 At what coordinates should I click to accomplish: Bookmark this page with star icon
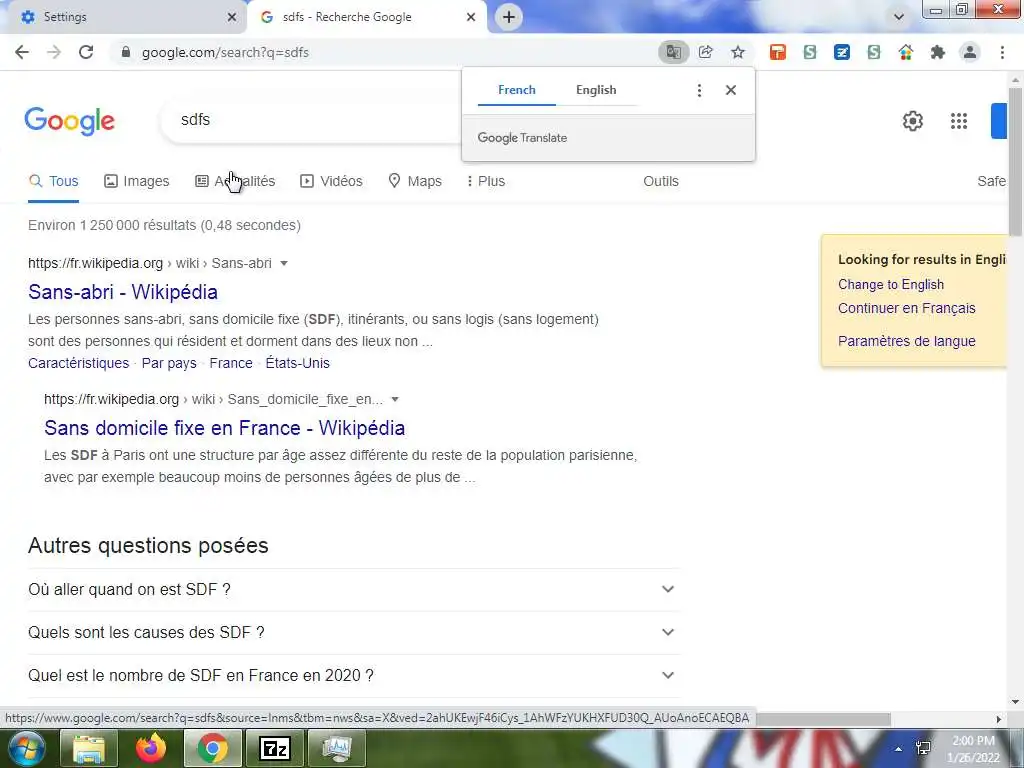point(737,52)
